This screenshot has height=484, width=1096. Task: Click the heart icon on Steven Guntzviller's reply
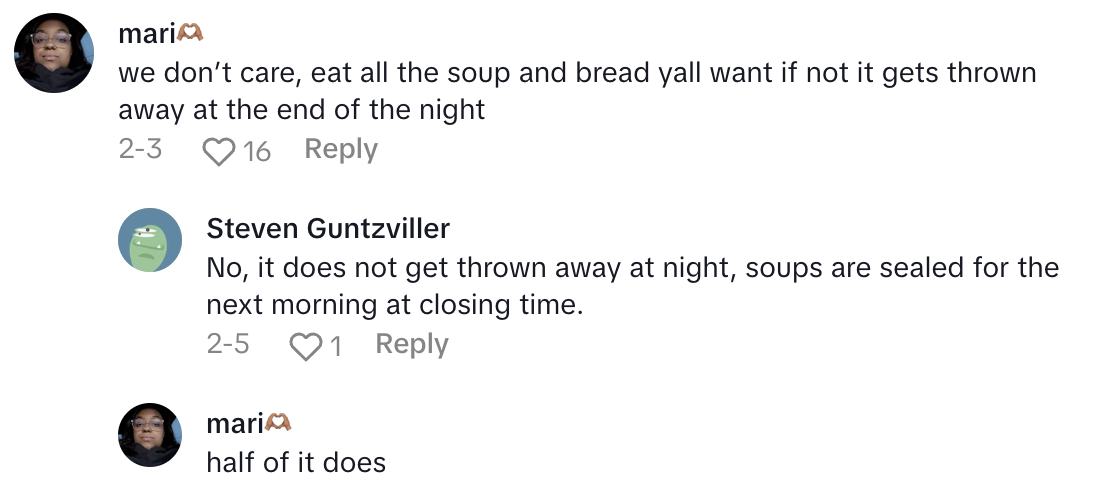tap(303, 347)
